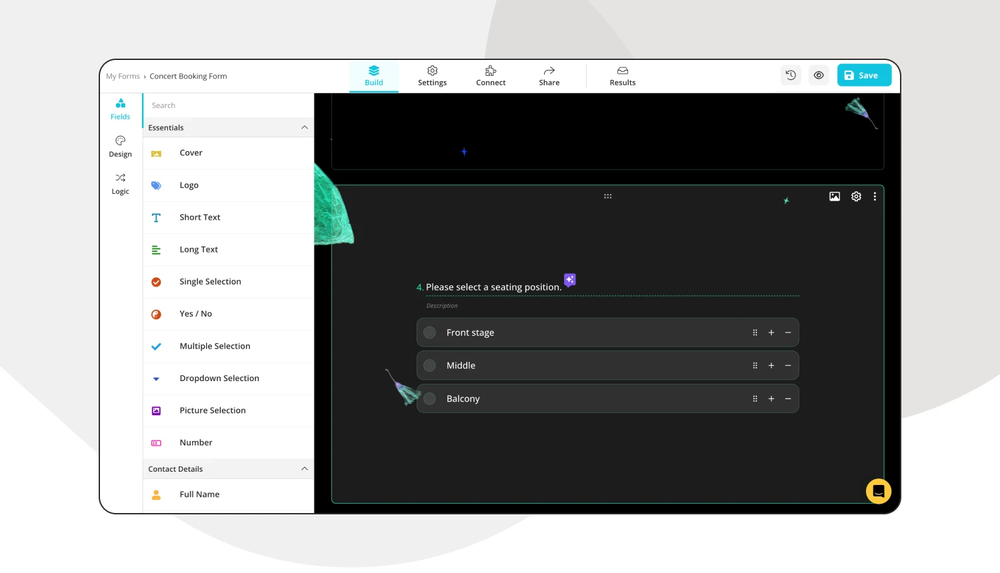This screenshot has height=573, width=1000.
Task: Select the Front stage radio button
Action: 430,333
